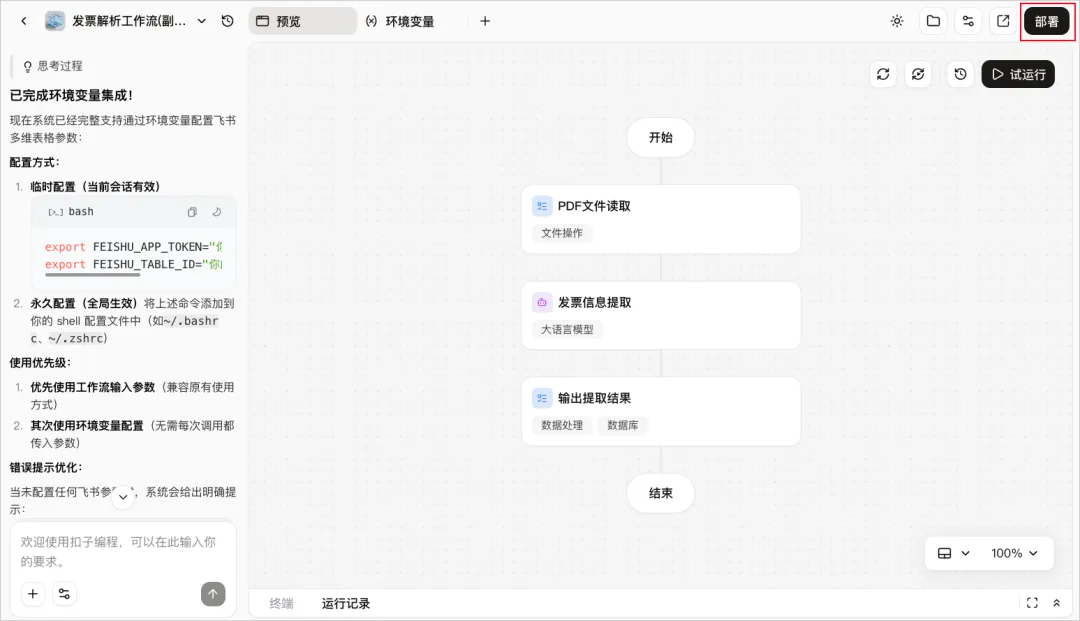
Task: Open the 100% zoom level dropdown
Action: pyautogui.click(x=1015, y=554)
